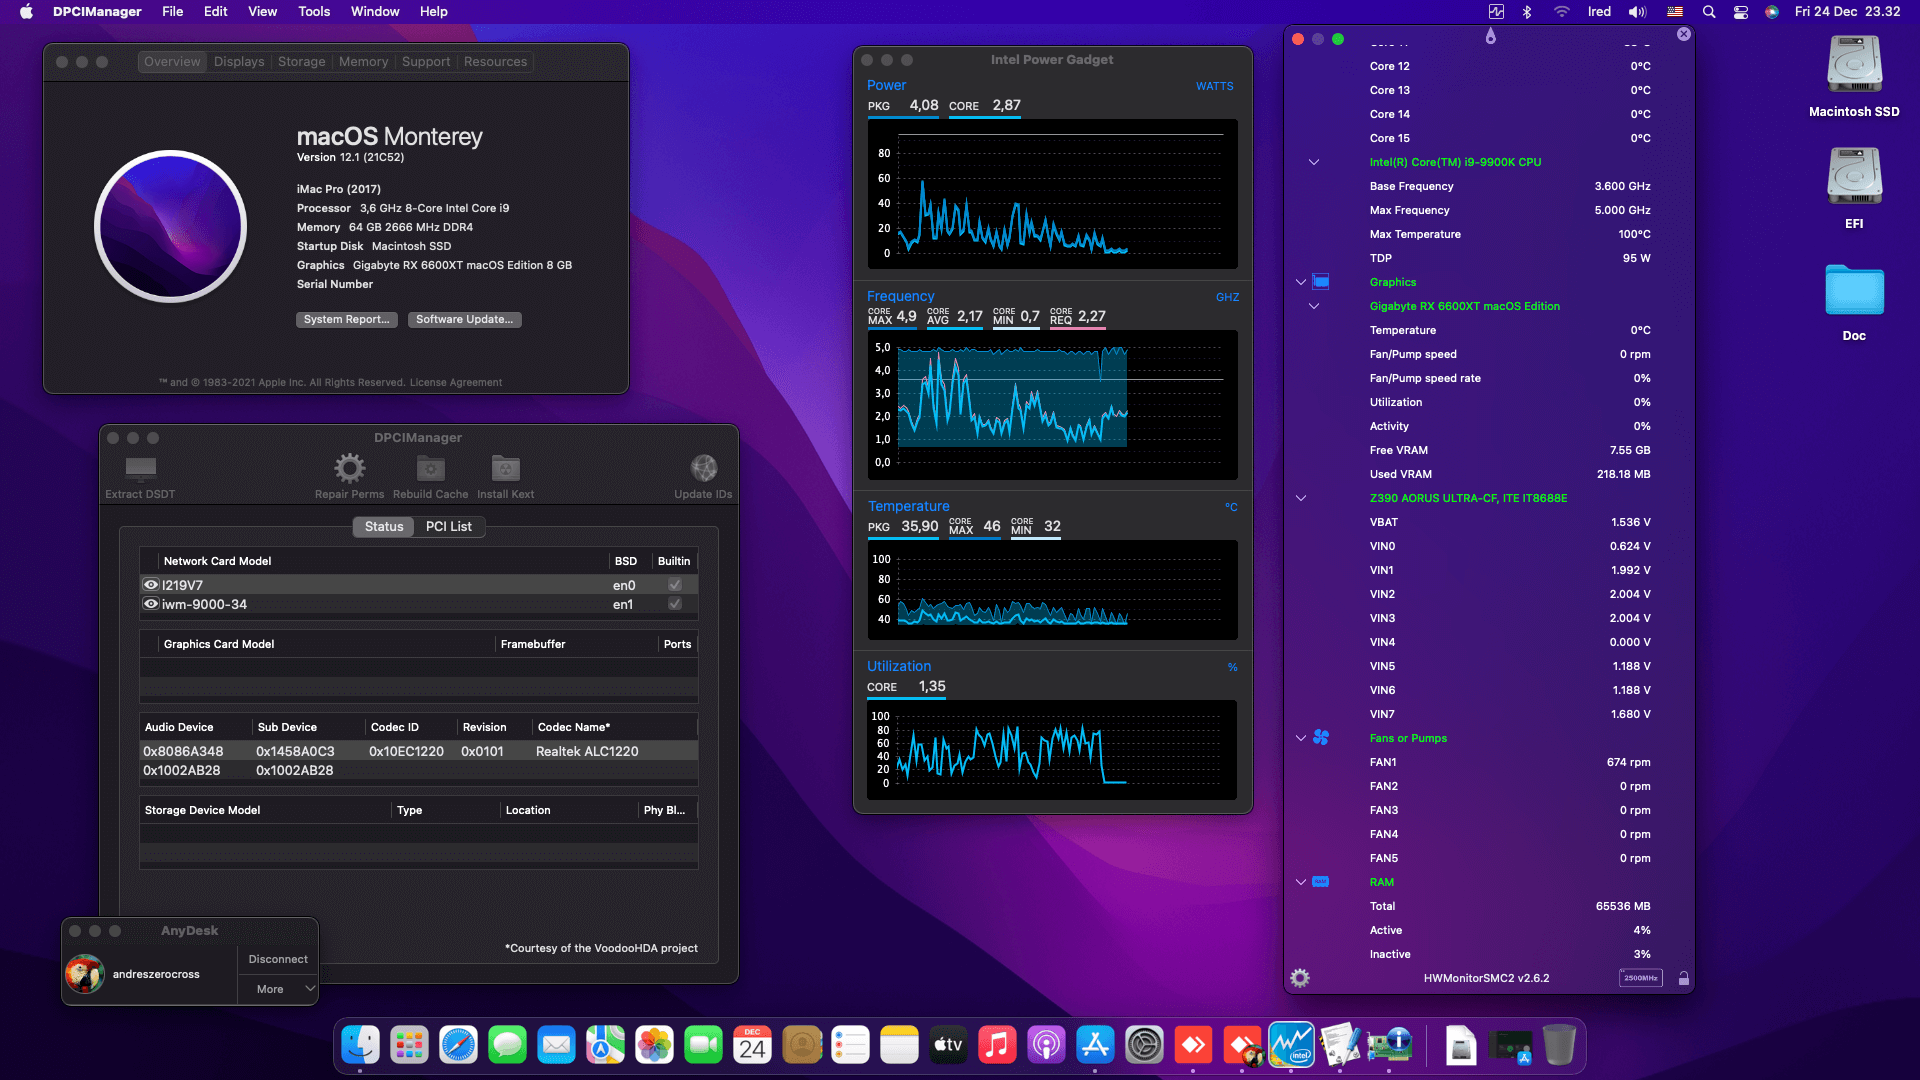Click Install Kext icon in DPCIManager
Image resolution: width=1920 pixels, height=1080 pixels.
(x=505, y=468)
